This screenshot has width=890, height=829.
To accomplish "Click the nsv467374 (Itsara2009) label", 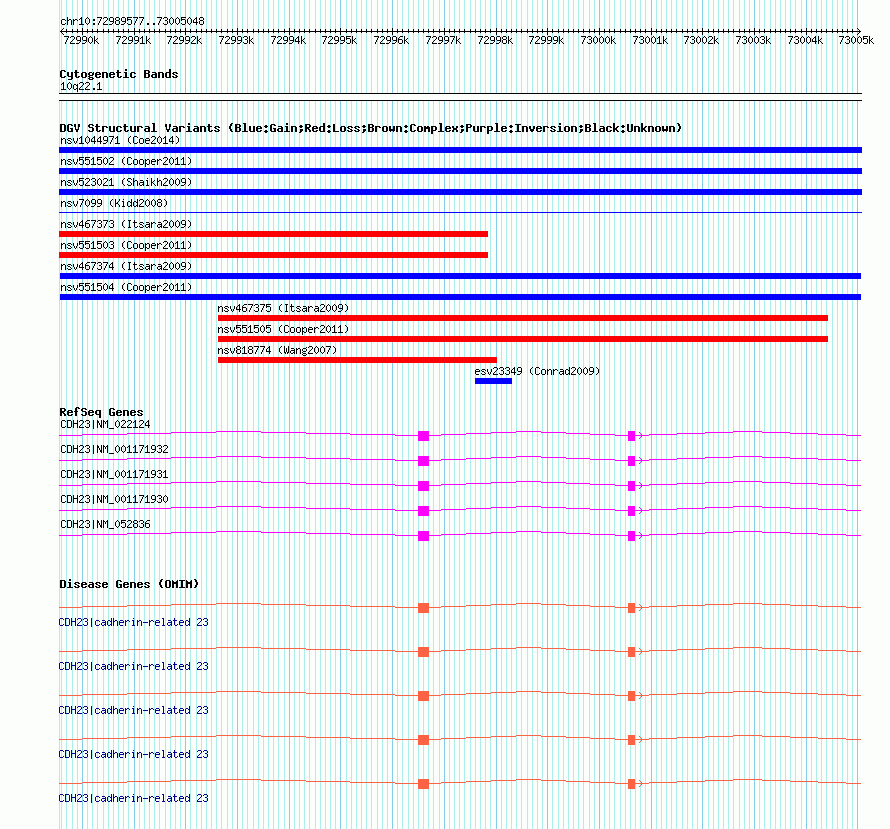I will coord(126,266).
